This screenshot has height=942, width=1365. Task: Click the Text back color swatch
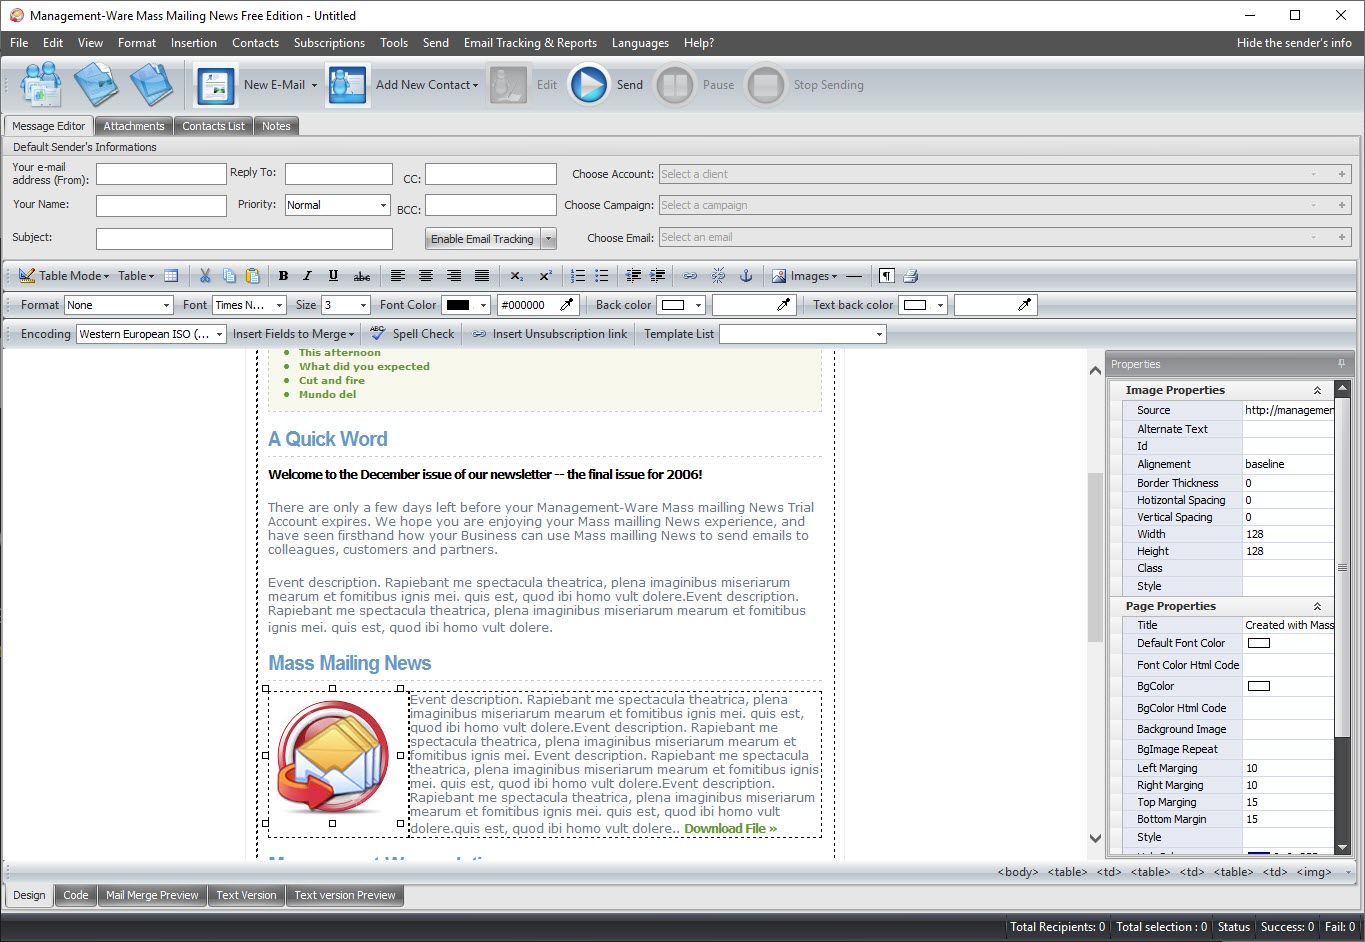[914, 305]
